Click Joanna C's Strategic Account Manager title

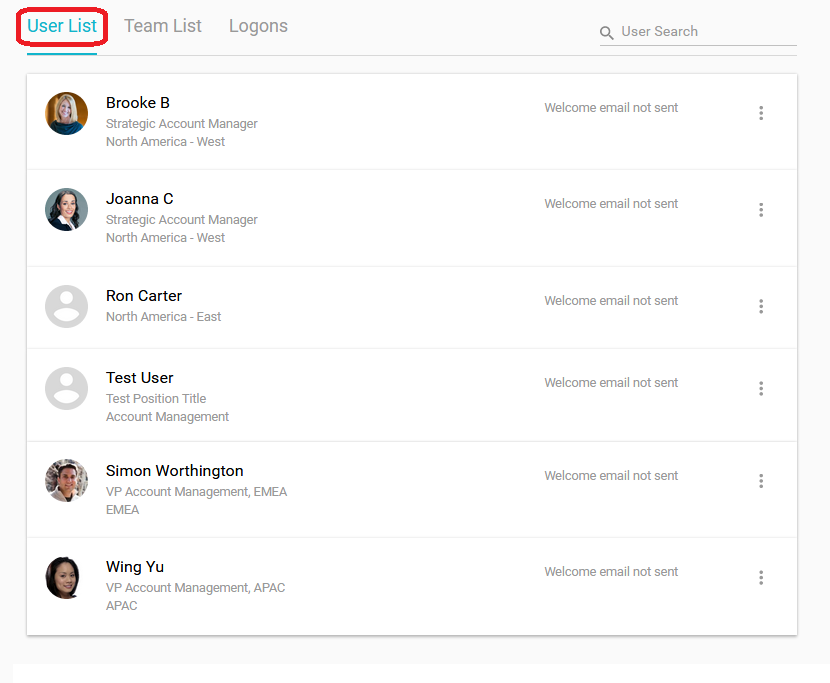click(182, 220)
